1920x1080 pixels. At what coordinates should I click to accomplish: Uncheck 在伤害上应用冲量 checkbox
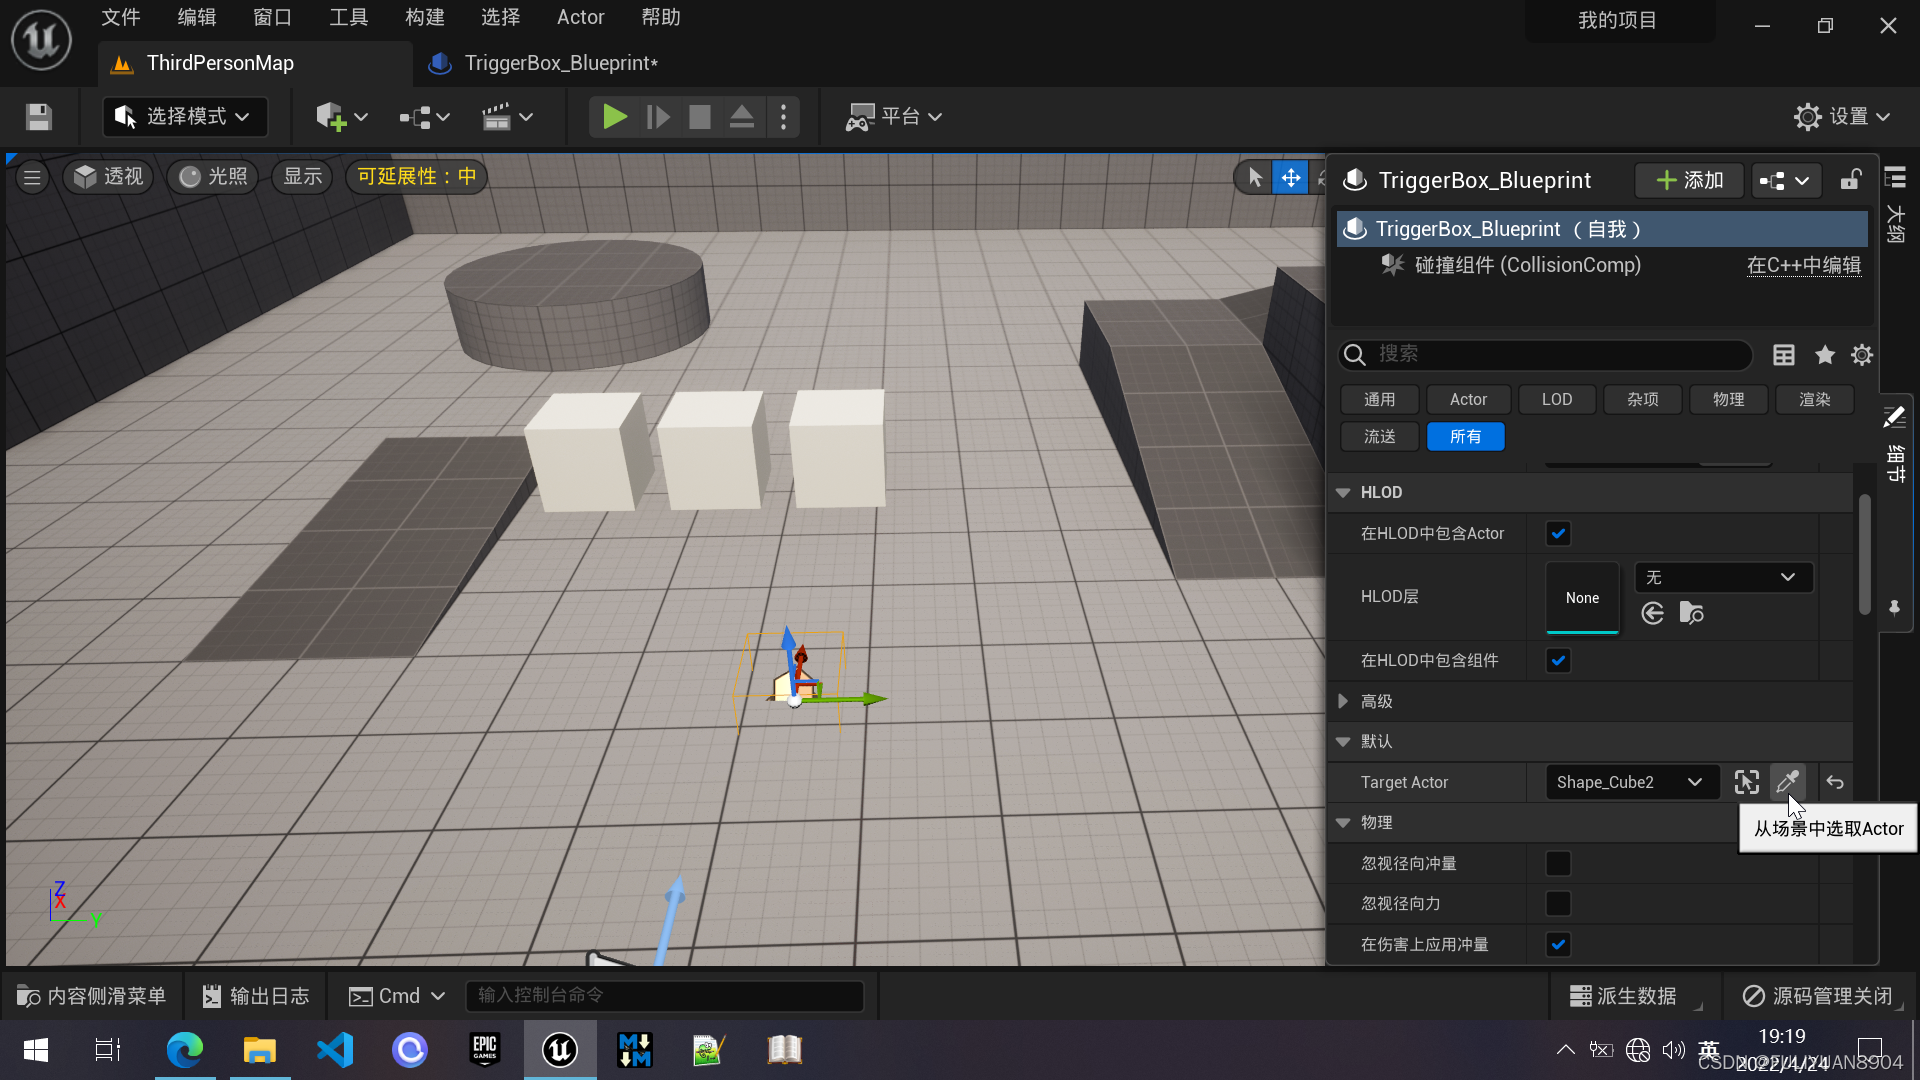(x=1558, y=944)
